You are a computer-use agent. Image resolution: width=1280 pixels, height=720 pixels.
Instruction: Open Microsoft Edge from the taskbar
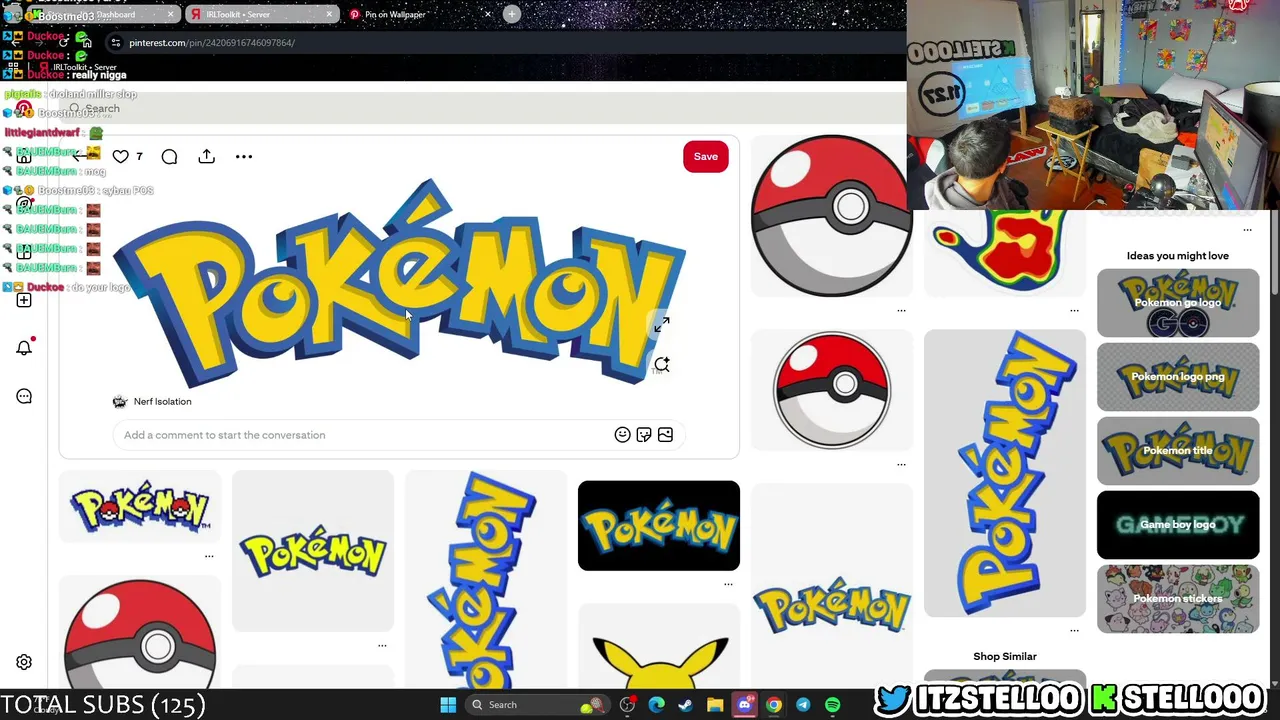[657, 705]
